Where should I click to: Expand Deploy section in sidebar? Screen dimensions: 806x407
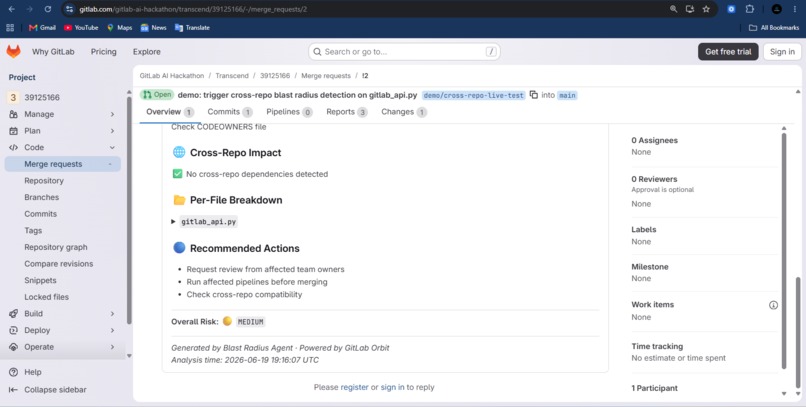(x=112, y=330)
